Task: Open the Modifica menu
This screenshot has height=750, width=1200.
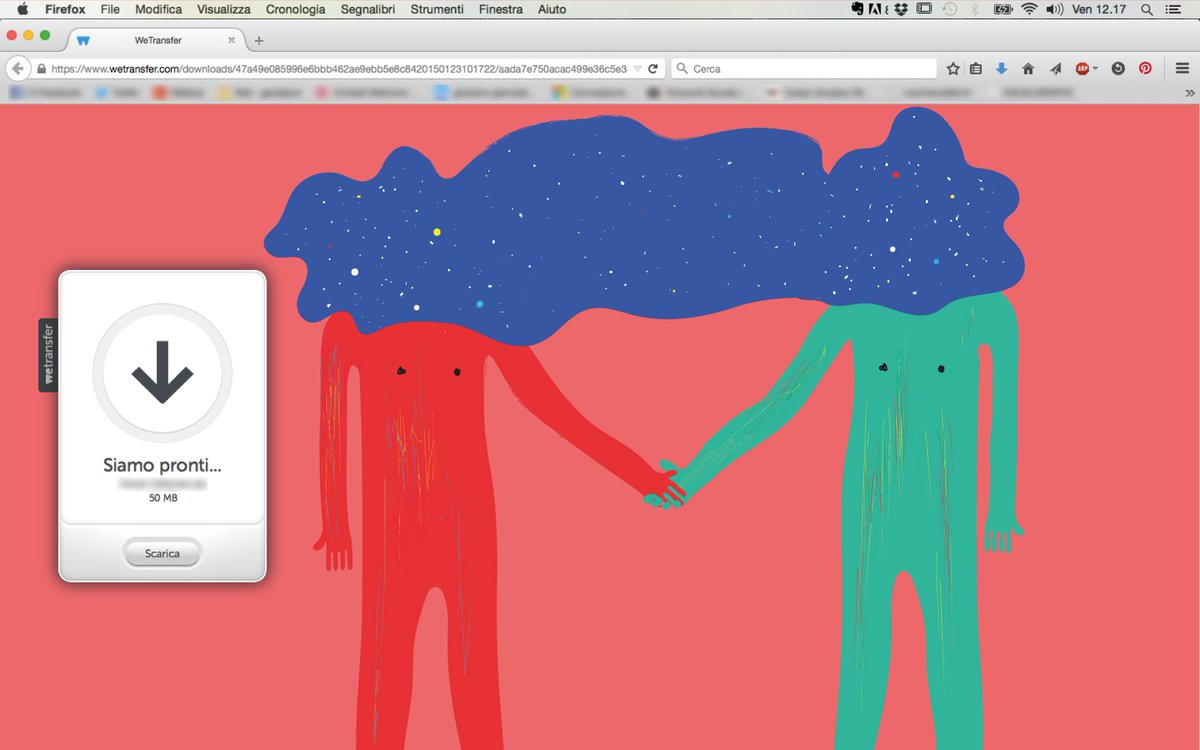Action: (159, 9)
